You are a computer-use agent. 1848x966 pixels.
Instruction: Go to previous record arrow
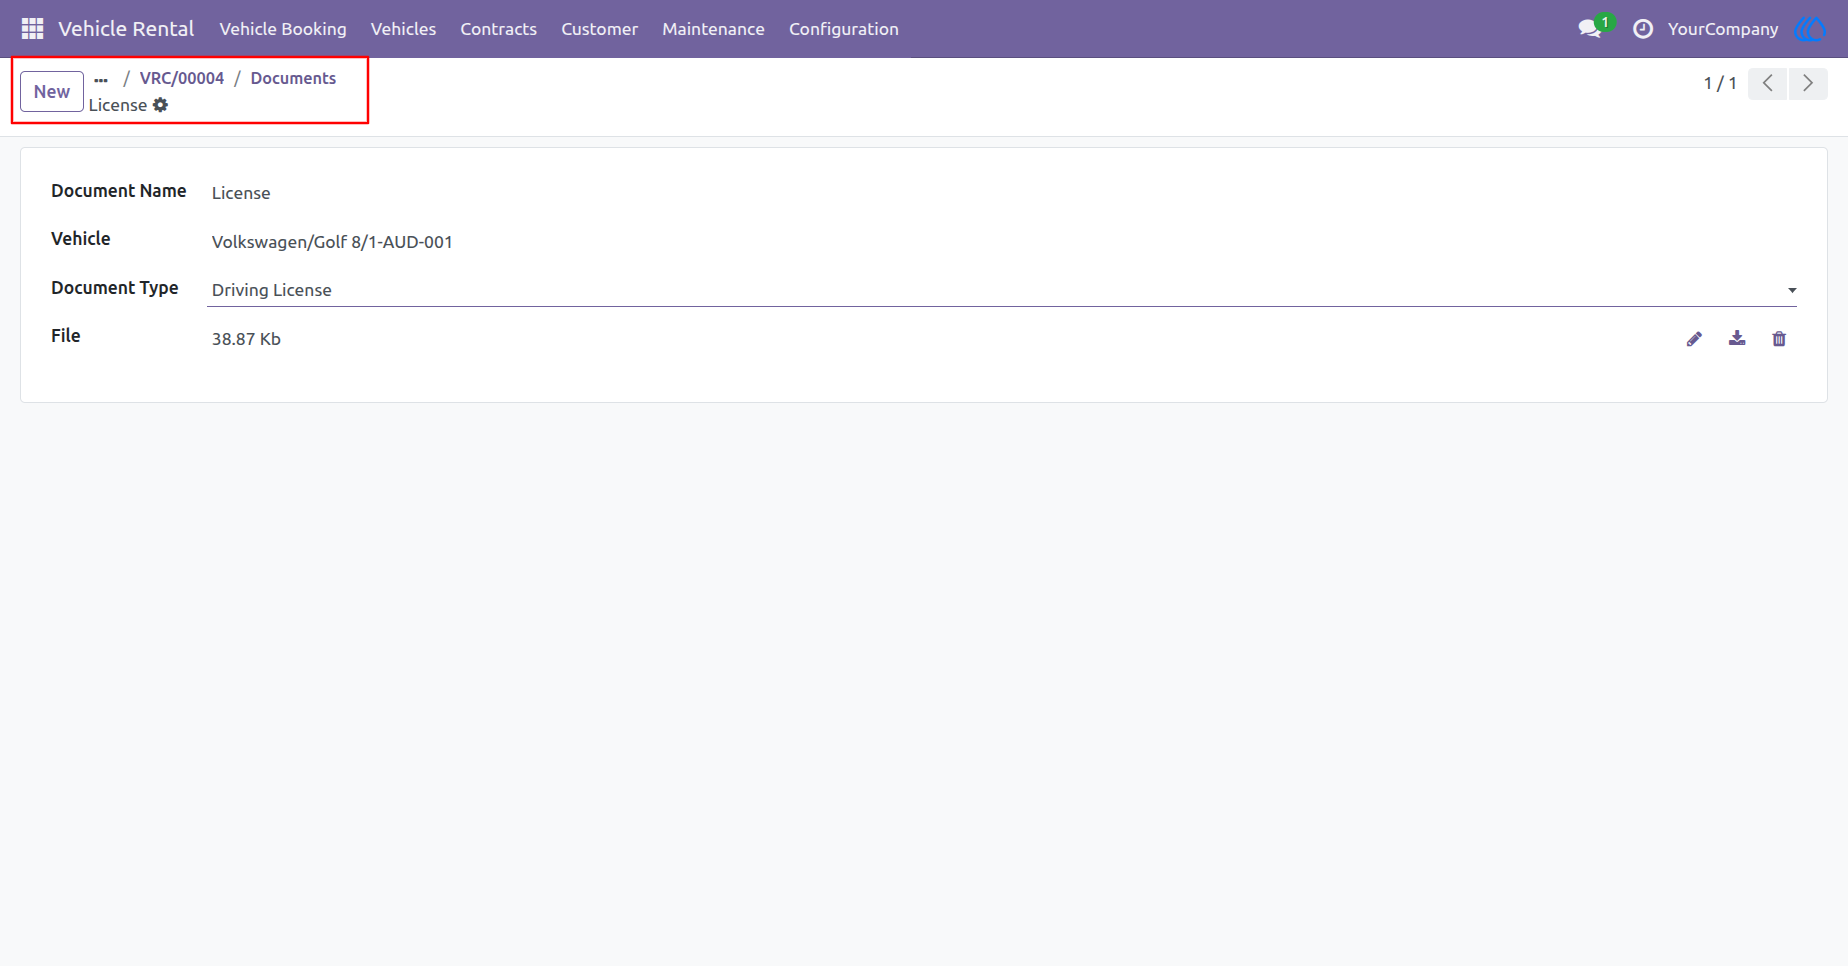tap(1768, 84)
